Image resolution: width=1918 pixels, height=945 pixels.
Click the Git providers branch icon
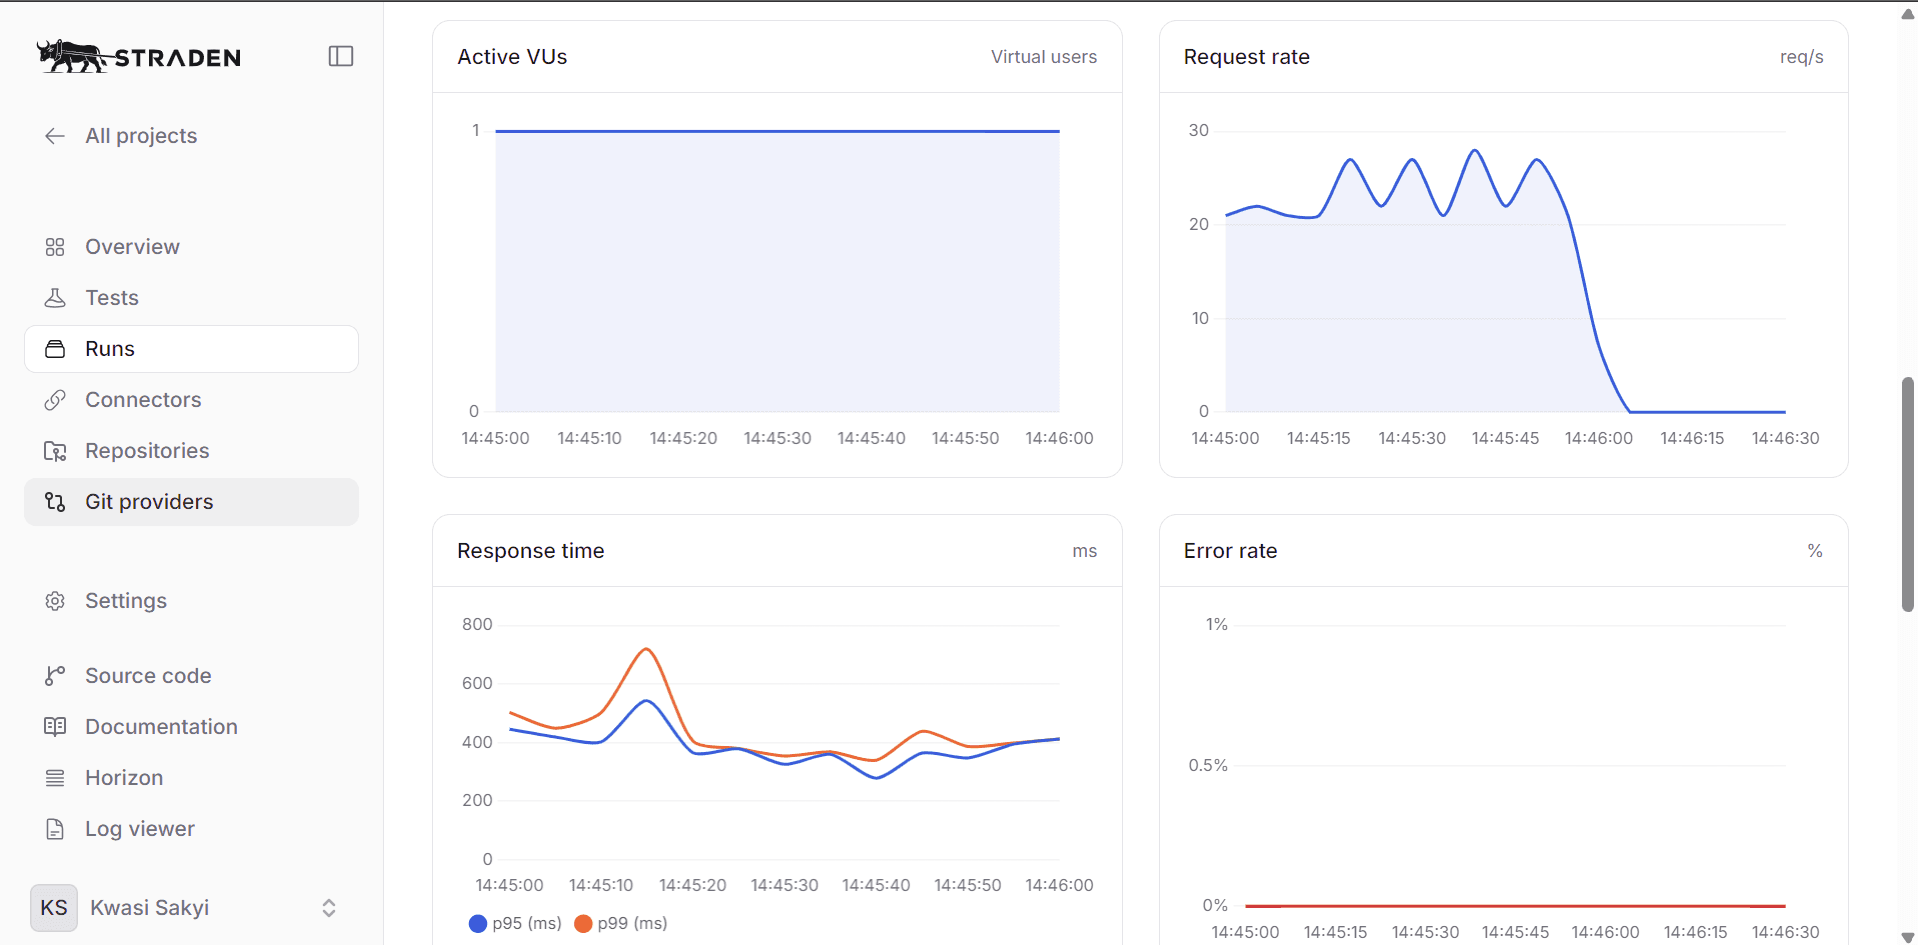[55, 502]
